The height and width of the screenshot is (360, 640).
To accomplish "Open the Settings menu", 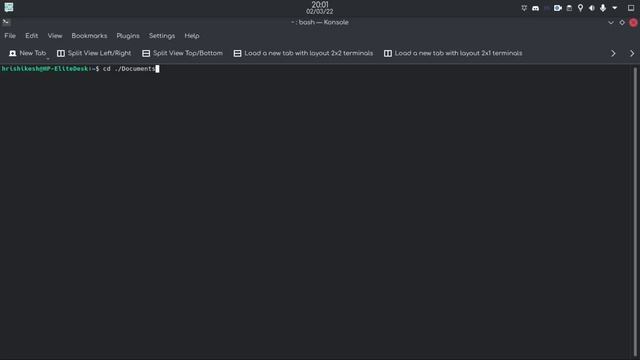I will (x=162, y=36).
